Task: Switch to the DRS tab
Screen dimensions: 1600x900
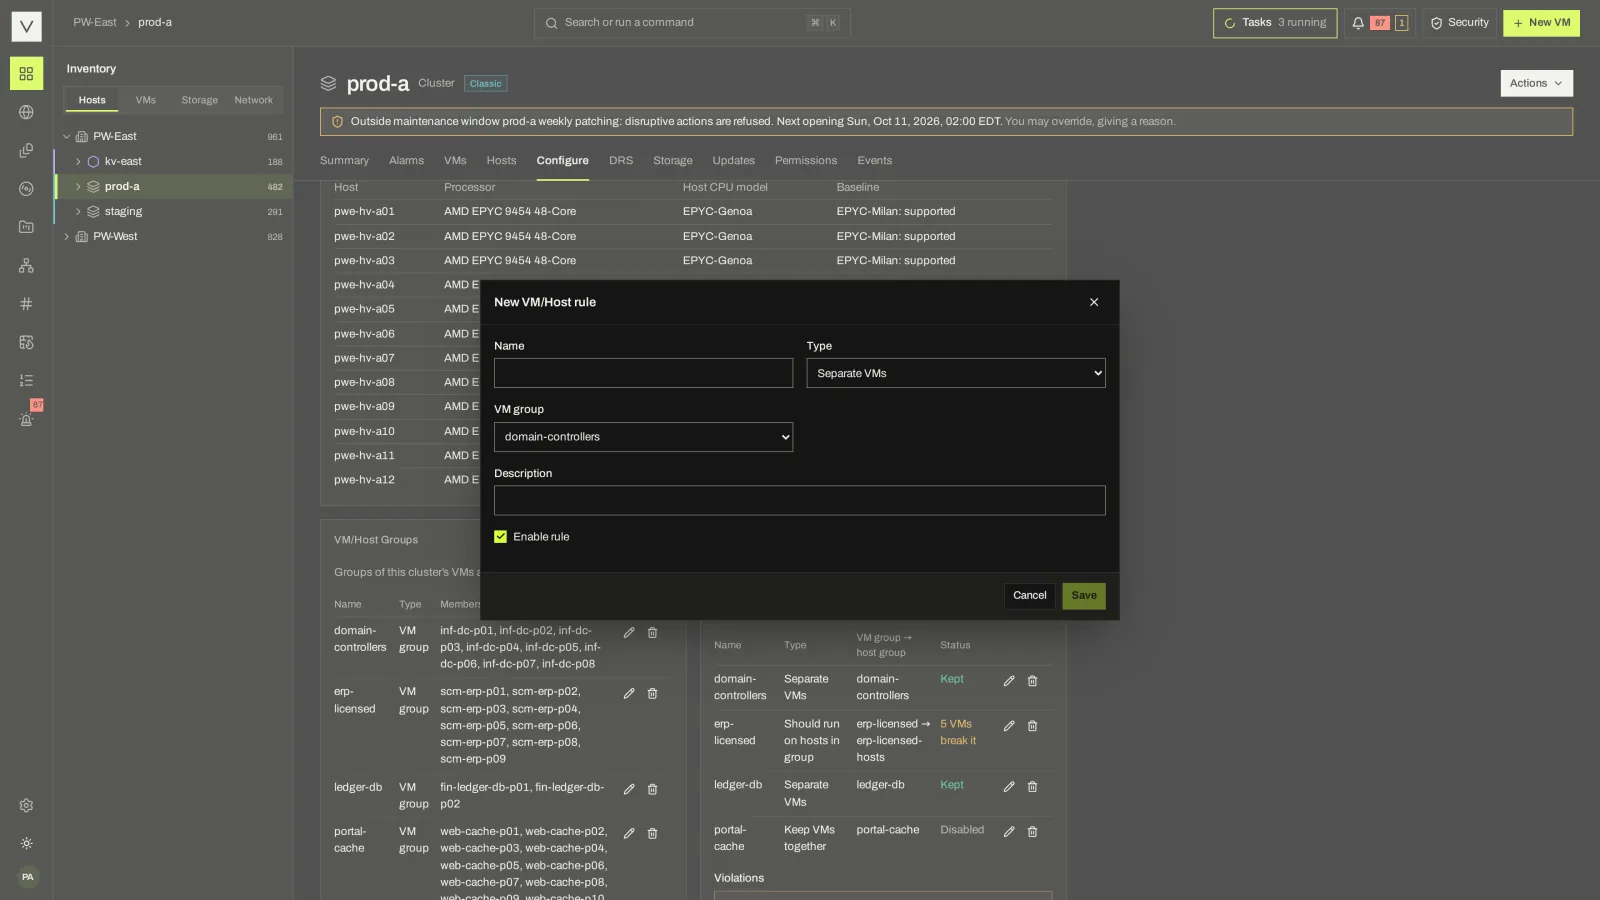Action: click(621, 161)
